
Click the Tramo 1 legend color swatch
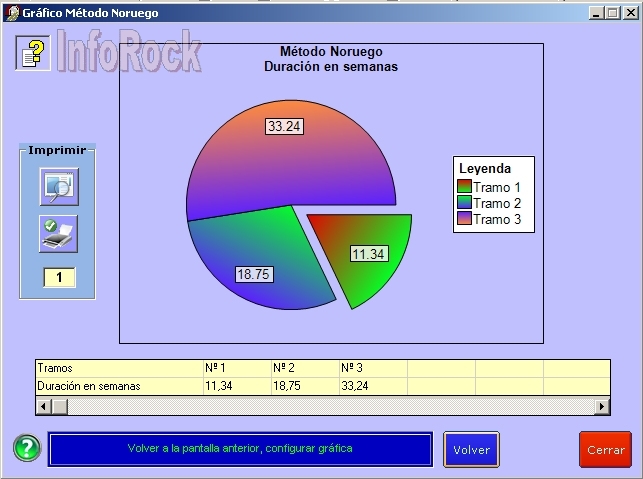click(x=464, y=187)
